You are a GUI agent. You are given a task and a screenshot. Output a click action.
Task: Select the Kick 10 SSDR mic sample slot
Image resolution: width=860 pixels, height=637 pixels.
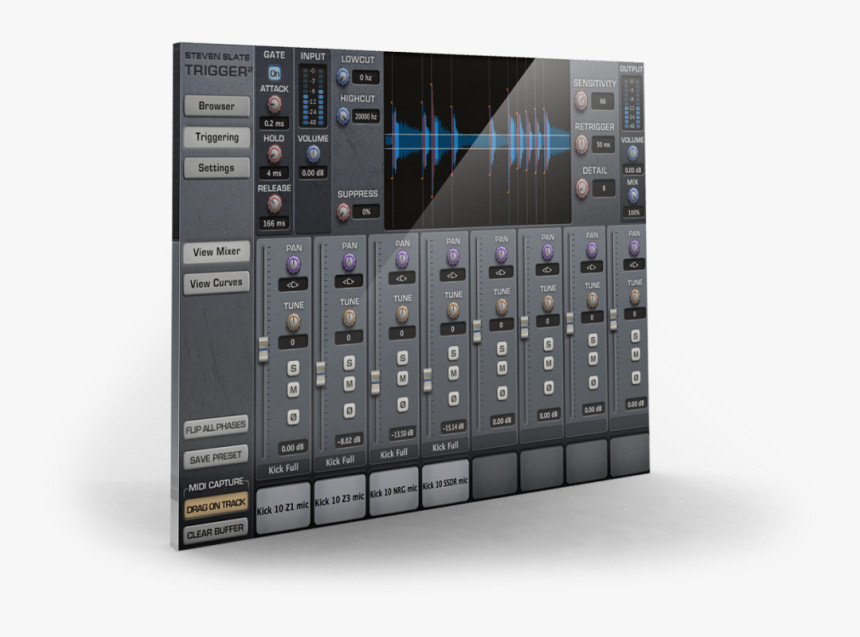445,483
